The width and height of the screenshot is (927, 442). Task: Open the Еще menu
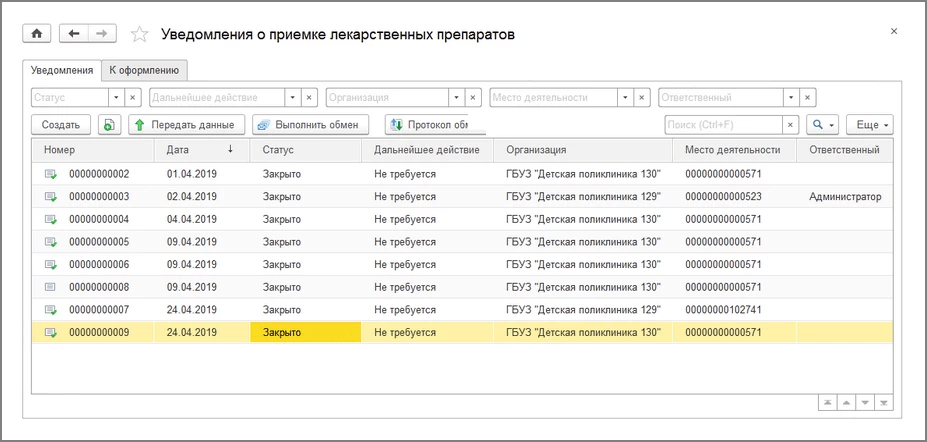[870, 125]
